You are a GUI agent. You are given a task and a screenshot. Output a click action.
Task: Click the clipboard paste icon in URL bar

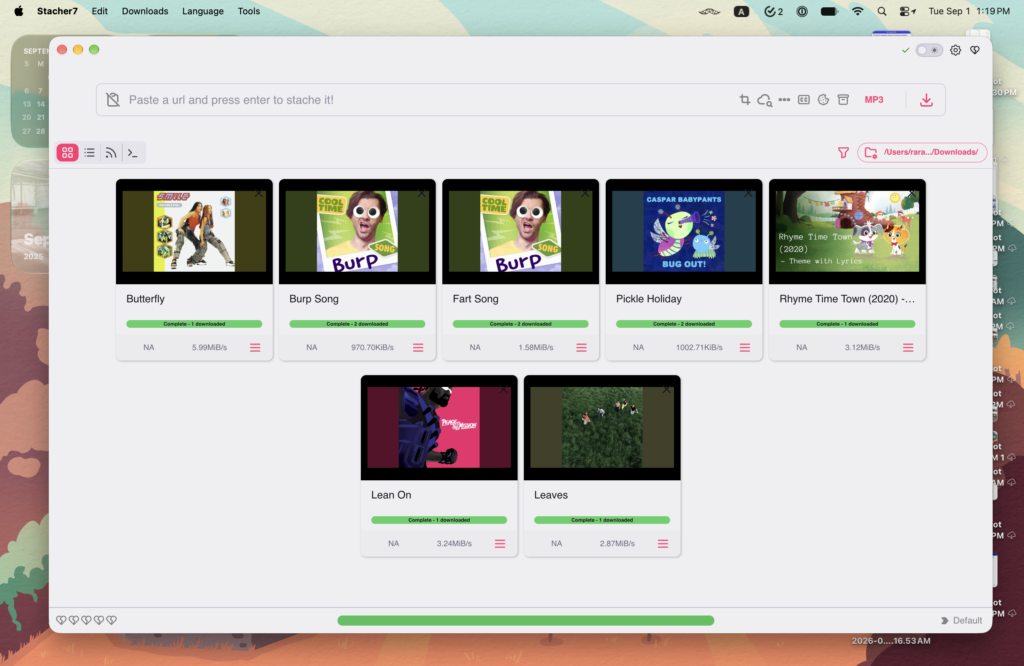point(113,100)
